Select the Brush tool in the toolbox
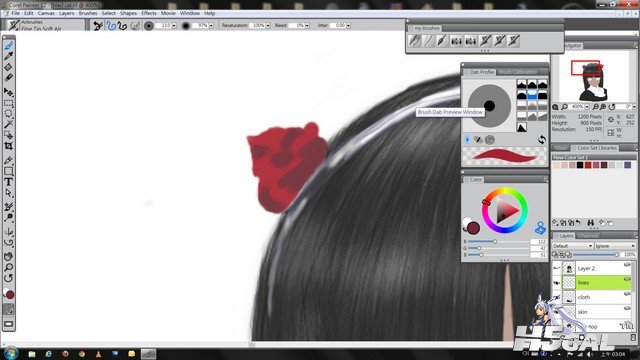 (9, 45)
